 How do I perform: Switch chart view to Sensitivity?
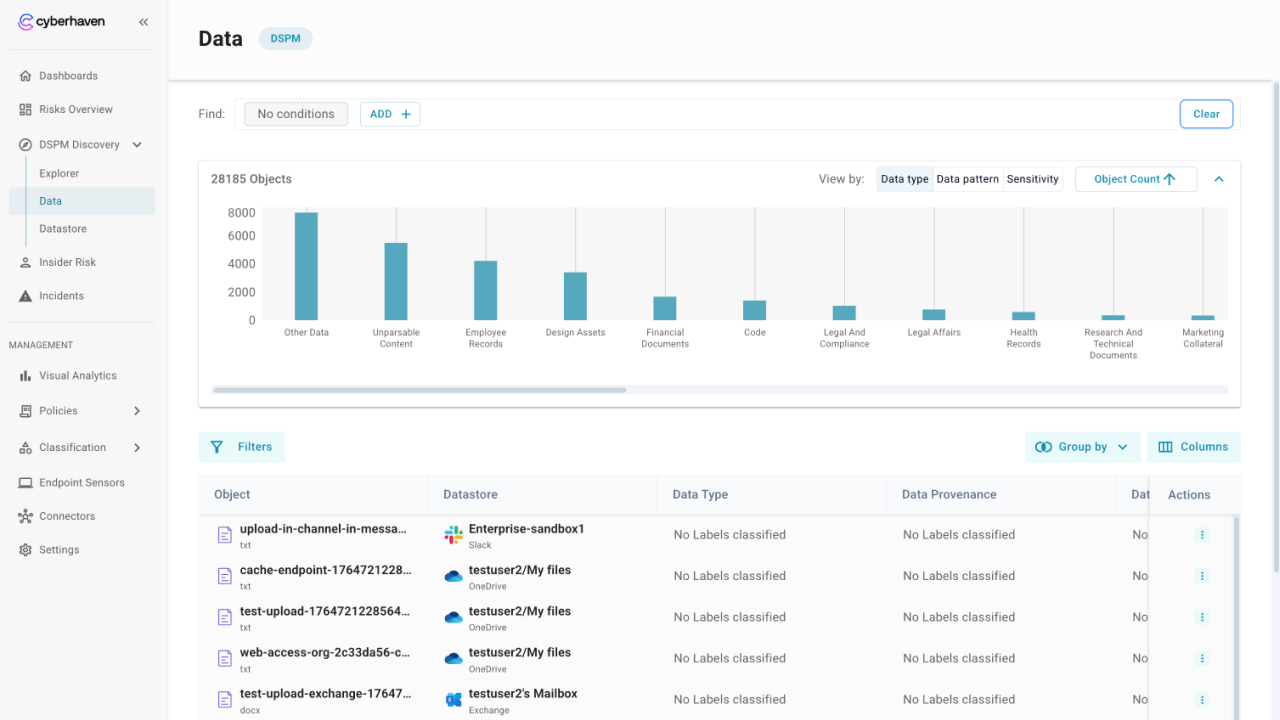(1032, 179)
